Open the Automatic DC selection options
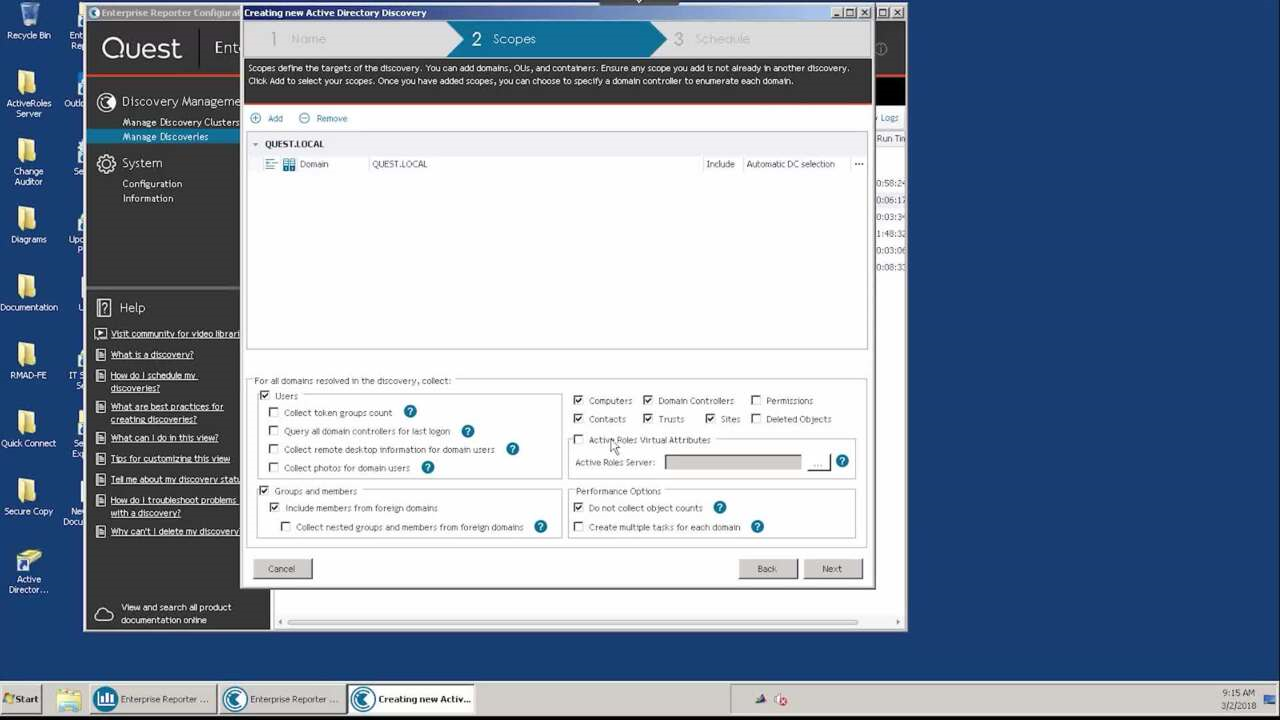This screenshot has width=1280, height=720. click(790, 164)
